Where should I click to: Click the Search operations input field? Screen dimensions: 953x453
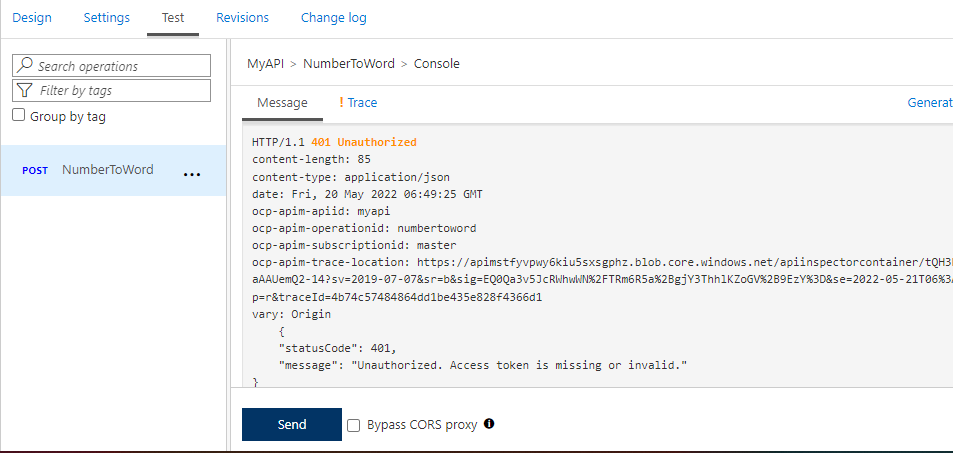coord(120,66)
